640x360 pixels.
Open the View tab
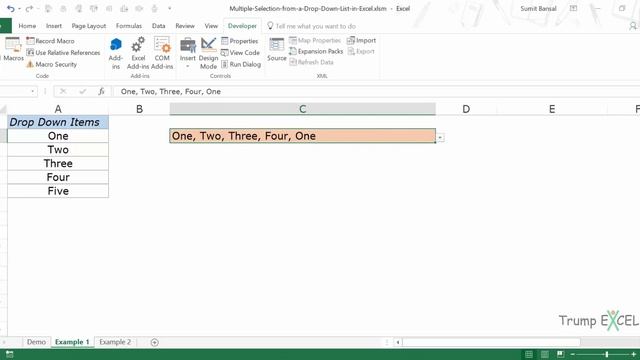click(211, 26)
